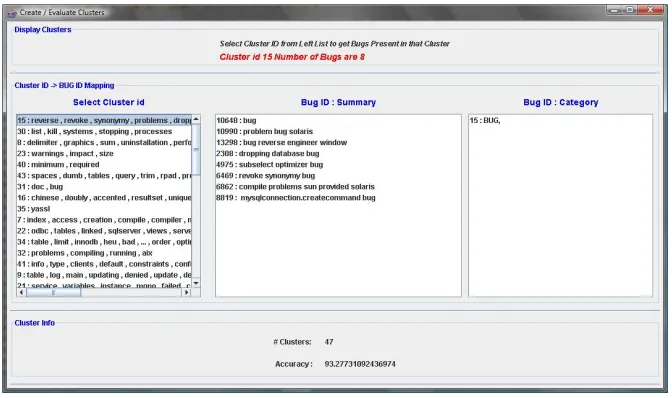
Task: Click the cluster list horizontal scrollbar thumb
Action: (53, 293)
